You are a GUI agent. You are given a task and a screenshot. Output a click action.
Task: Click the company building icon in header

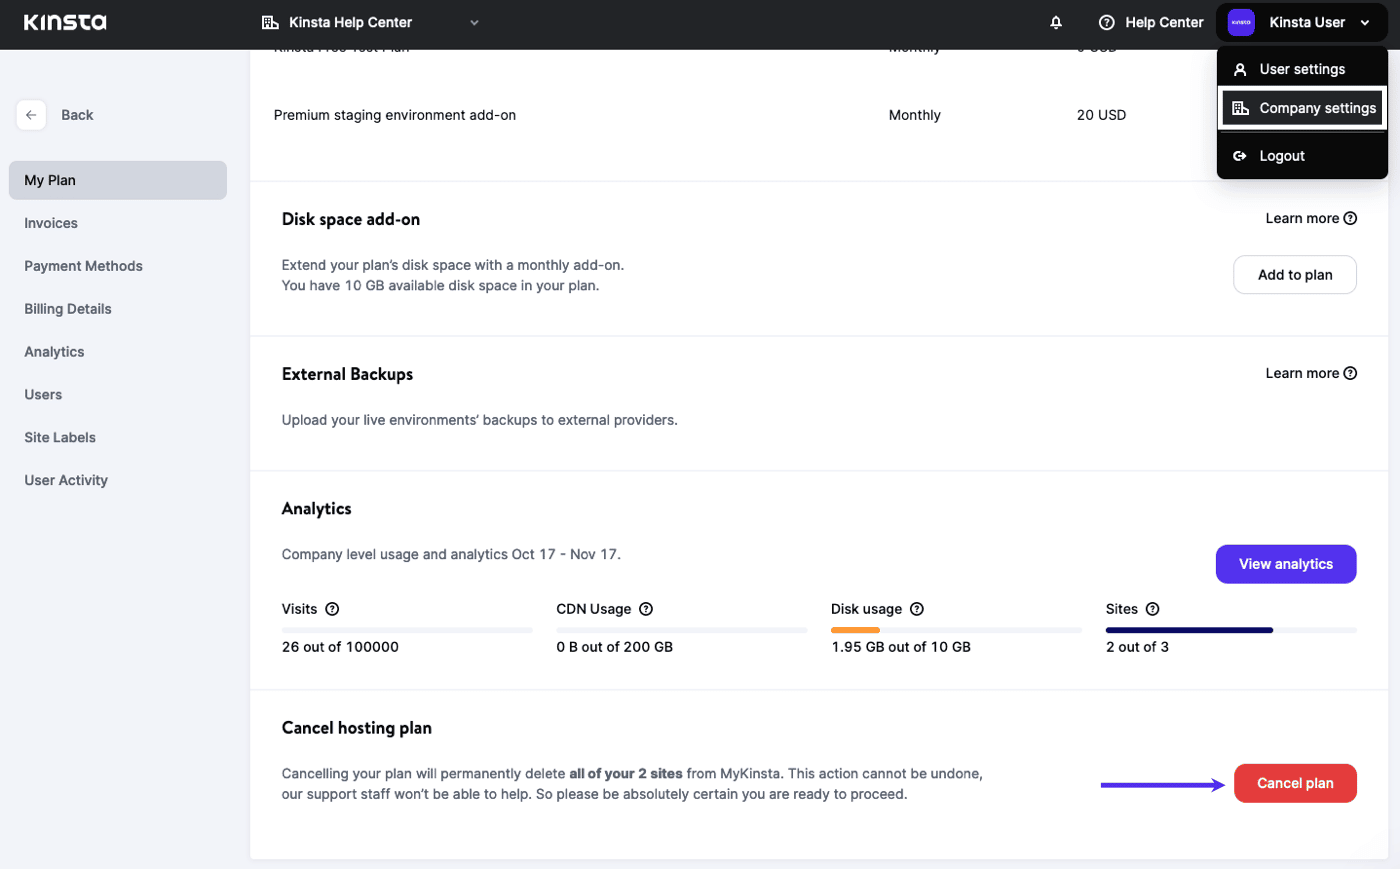coord(270,22)
